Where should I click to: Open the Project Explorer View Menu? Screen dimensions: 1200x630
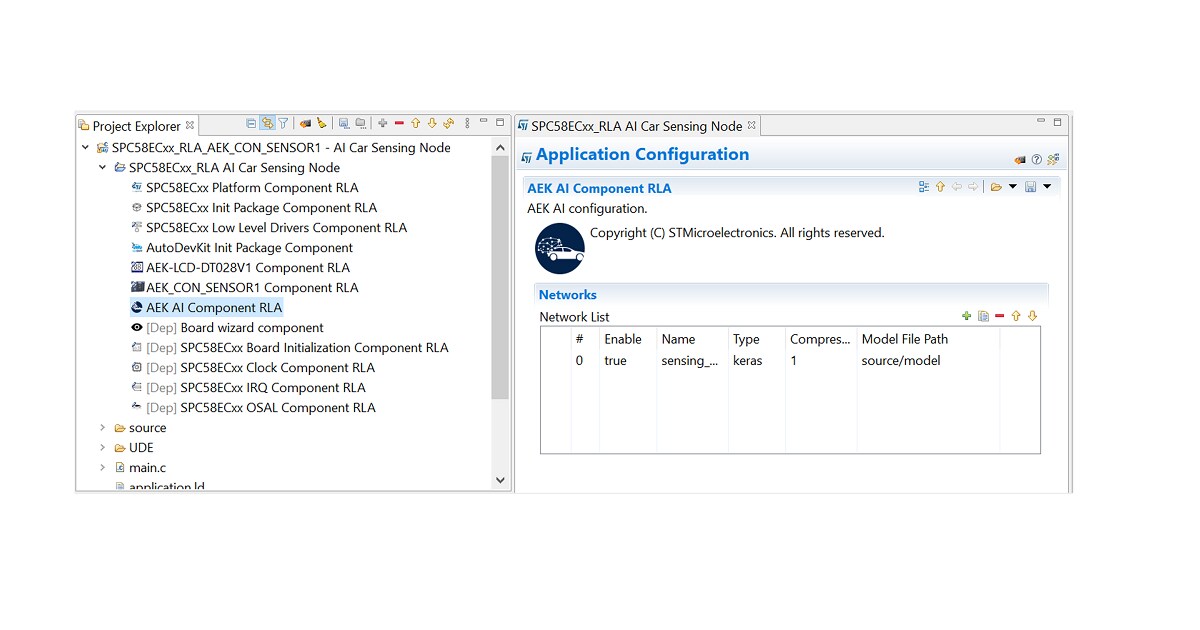pyautogui.click(x=467, y=124)
